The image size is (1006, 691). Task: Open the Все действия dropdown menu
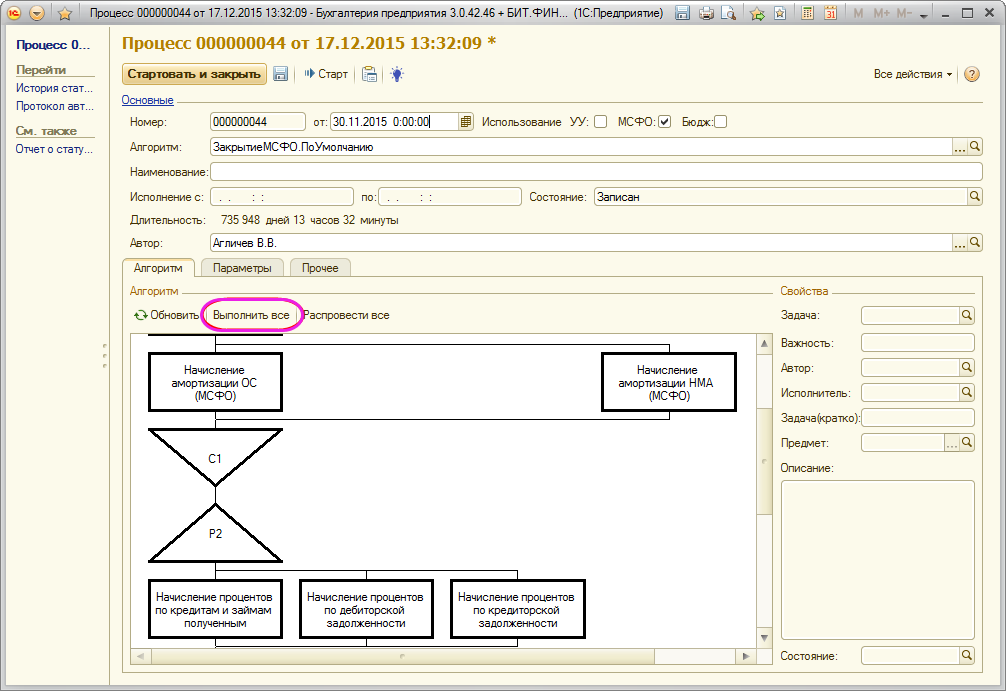click(912, 75)
